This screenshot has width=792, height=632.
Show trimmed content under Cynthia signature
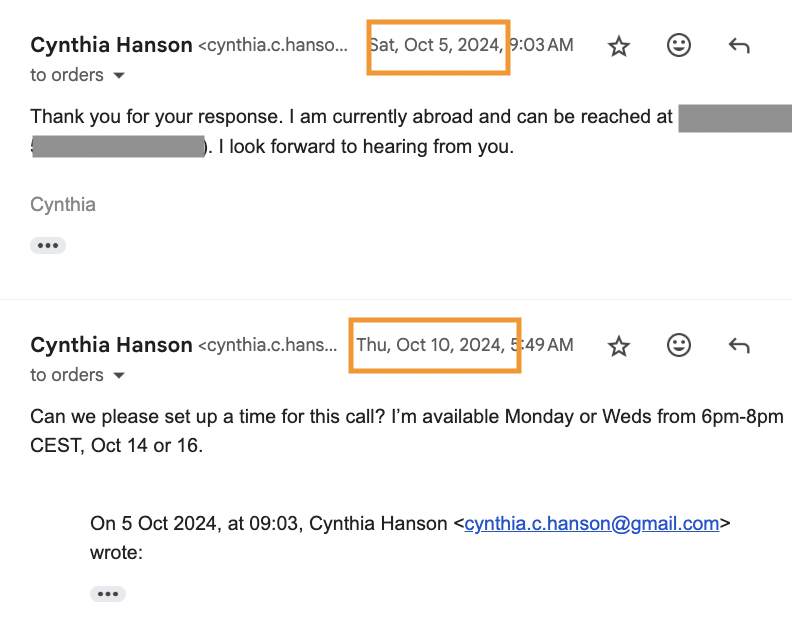tap(48, 246)
